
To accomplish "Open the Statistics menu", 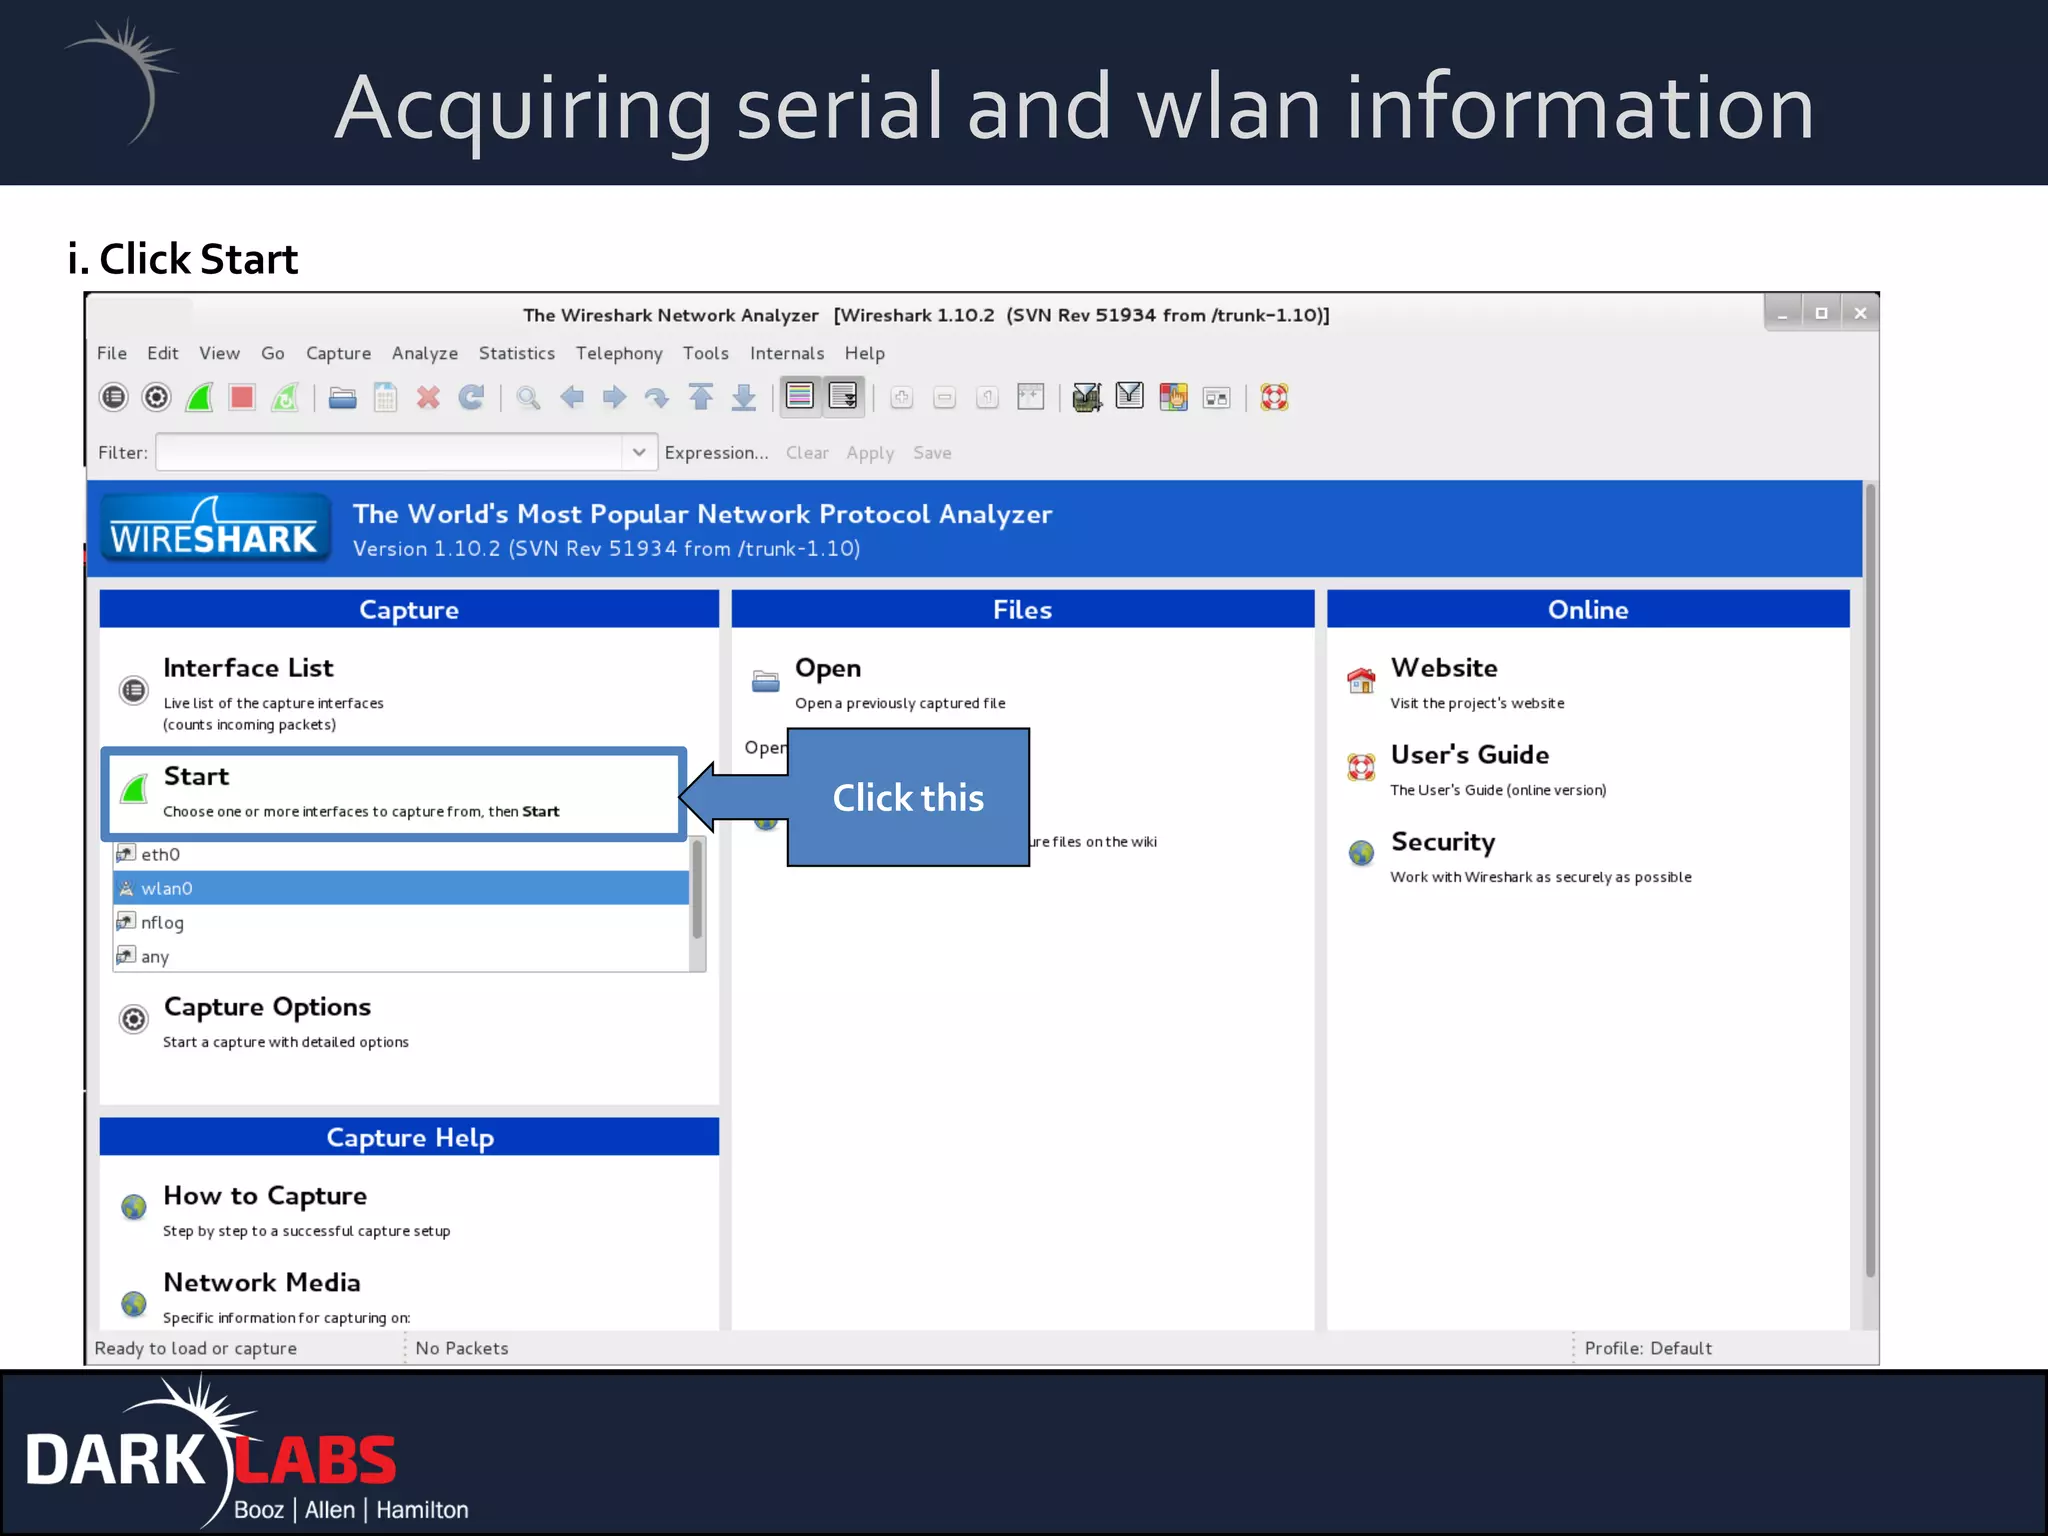I will (x=517, y=353).
